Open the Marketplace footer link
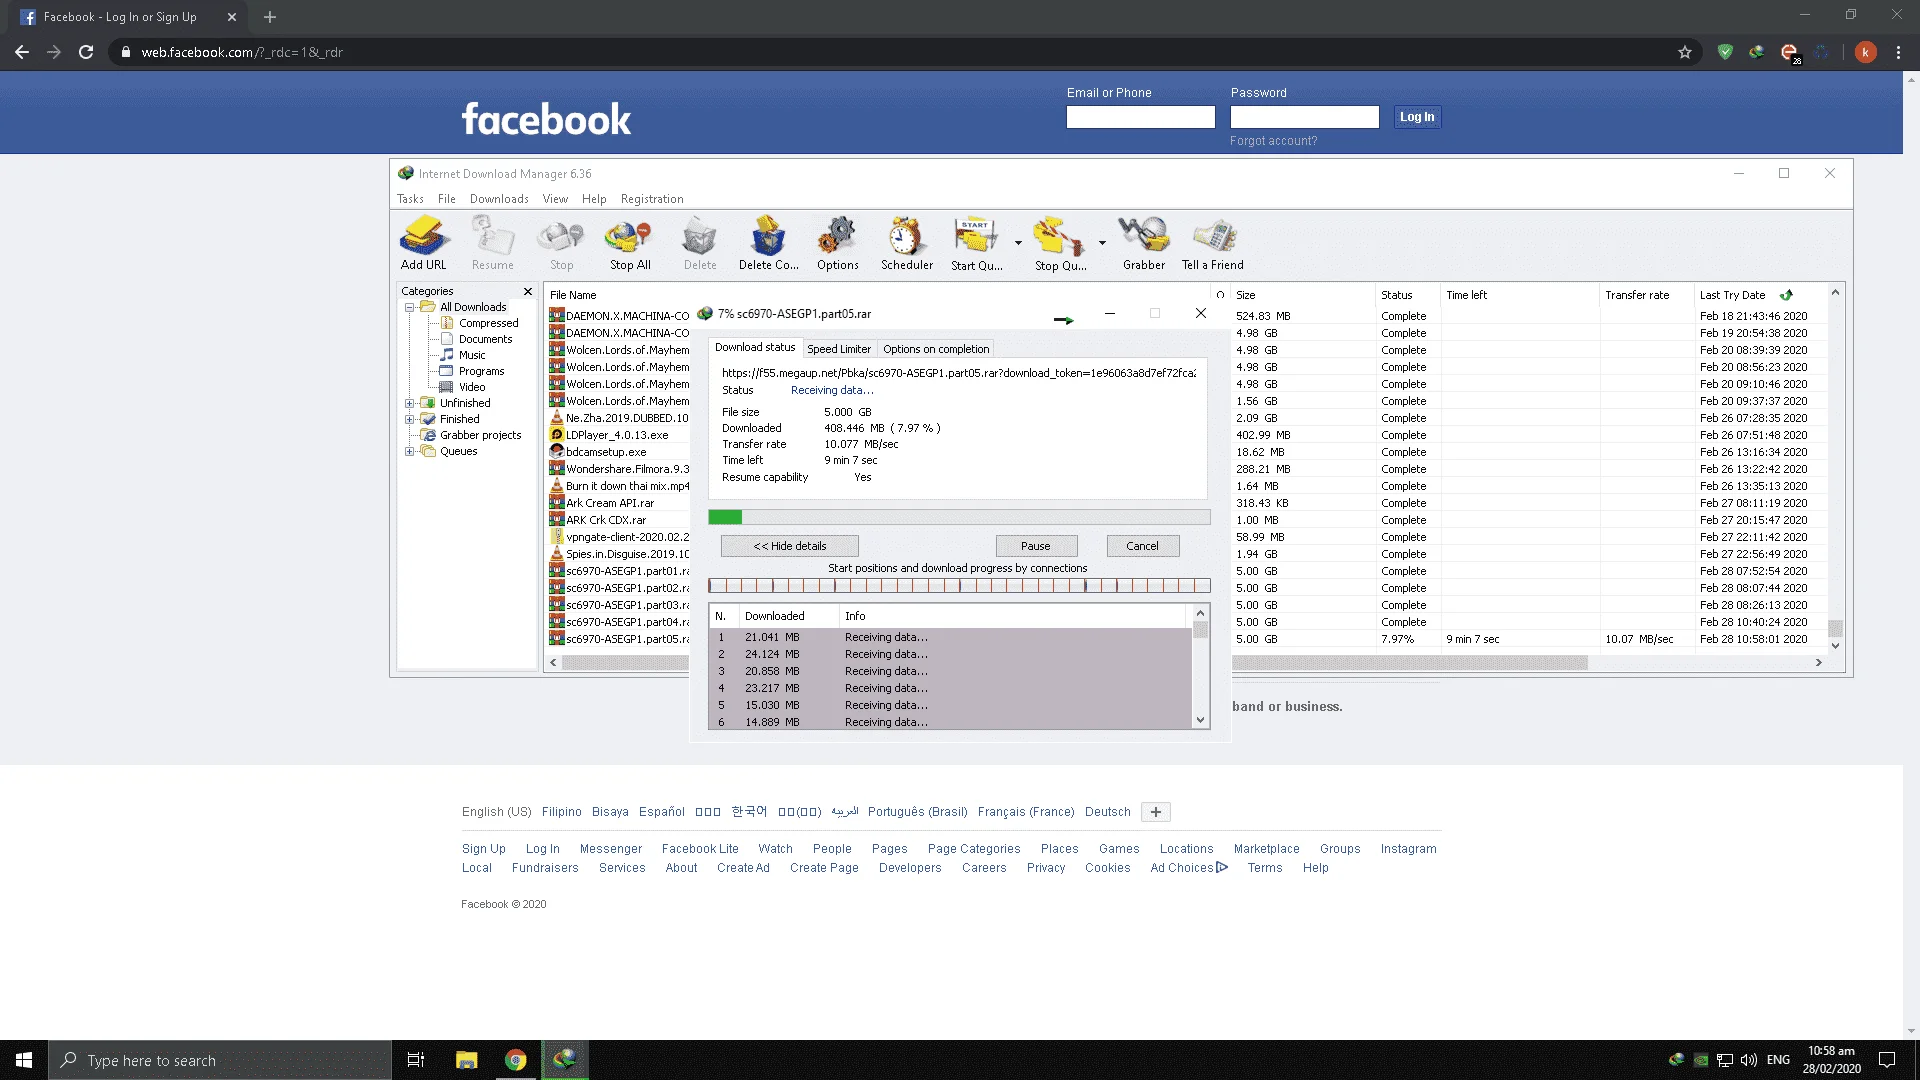This screenshot has height=1080, width=1920. (x=1266, y=849)
